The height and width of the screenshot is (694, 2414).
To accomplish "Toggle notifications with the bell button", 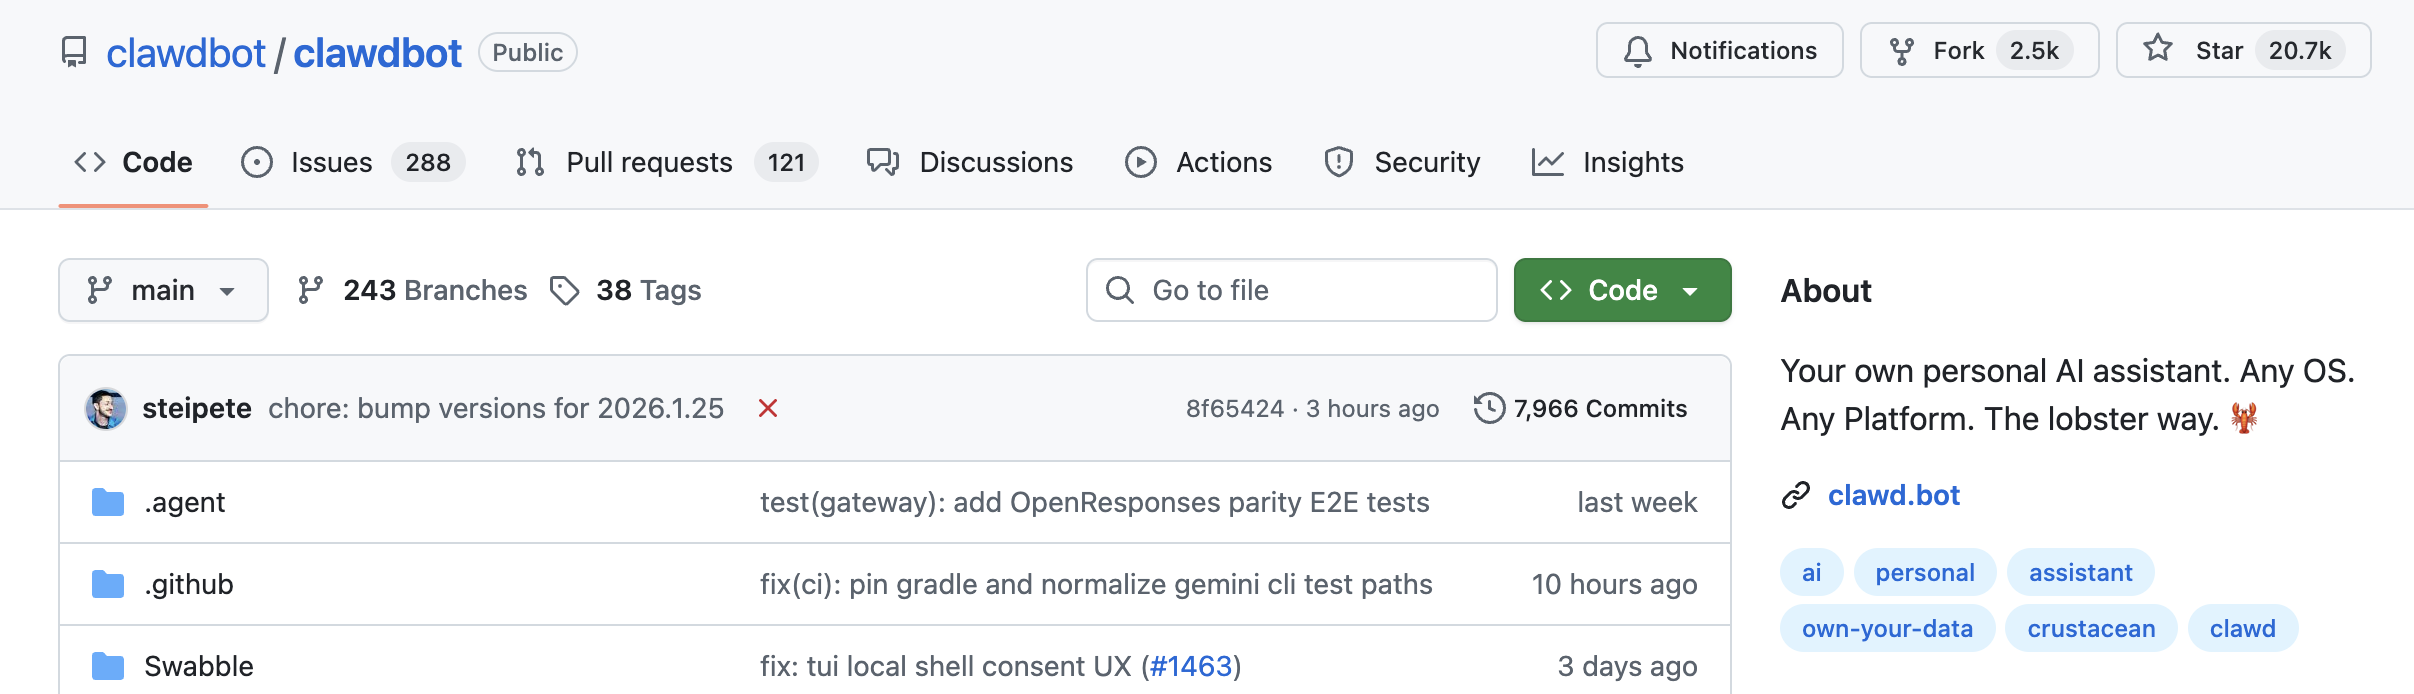I will click(1719, 51).
